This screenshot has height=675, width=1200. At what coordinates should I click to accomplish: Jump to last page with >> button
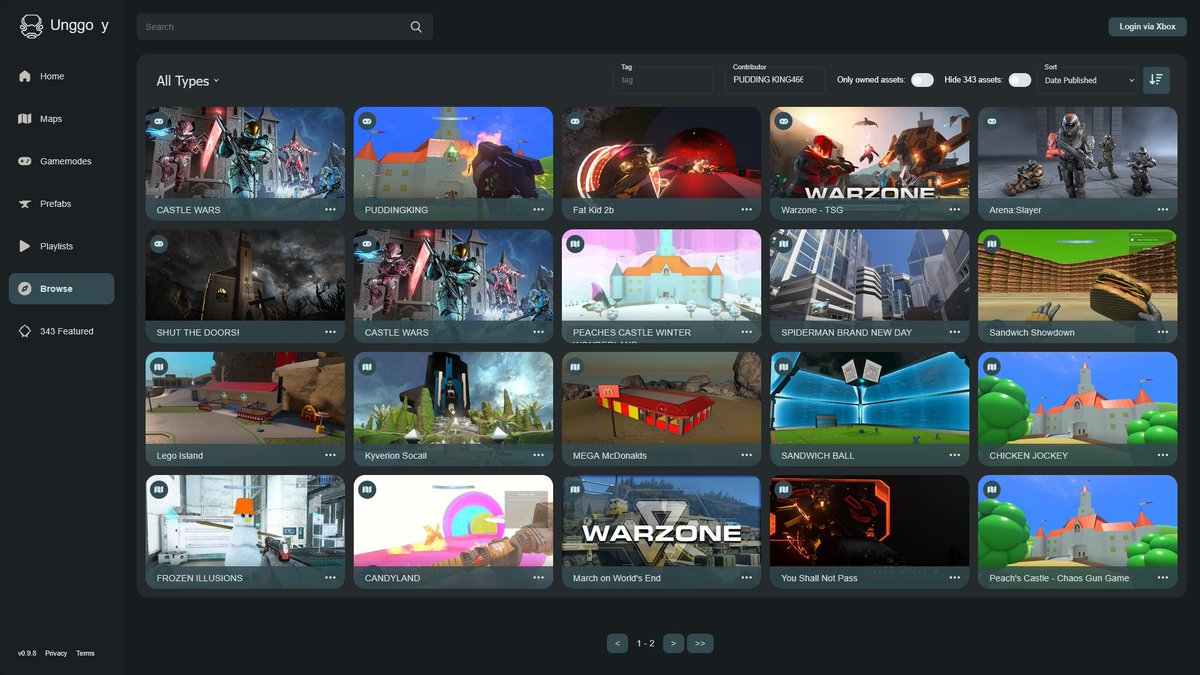700,643
